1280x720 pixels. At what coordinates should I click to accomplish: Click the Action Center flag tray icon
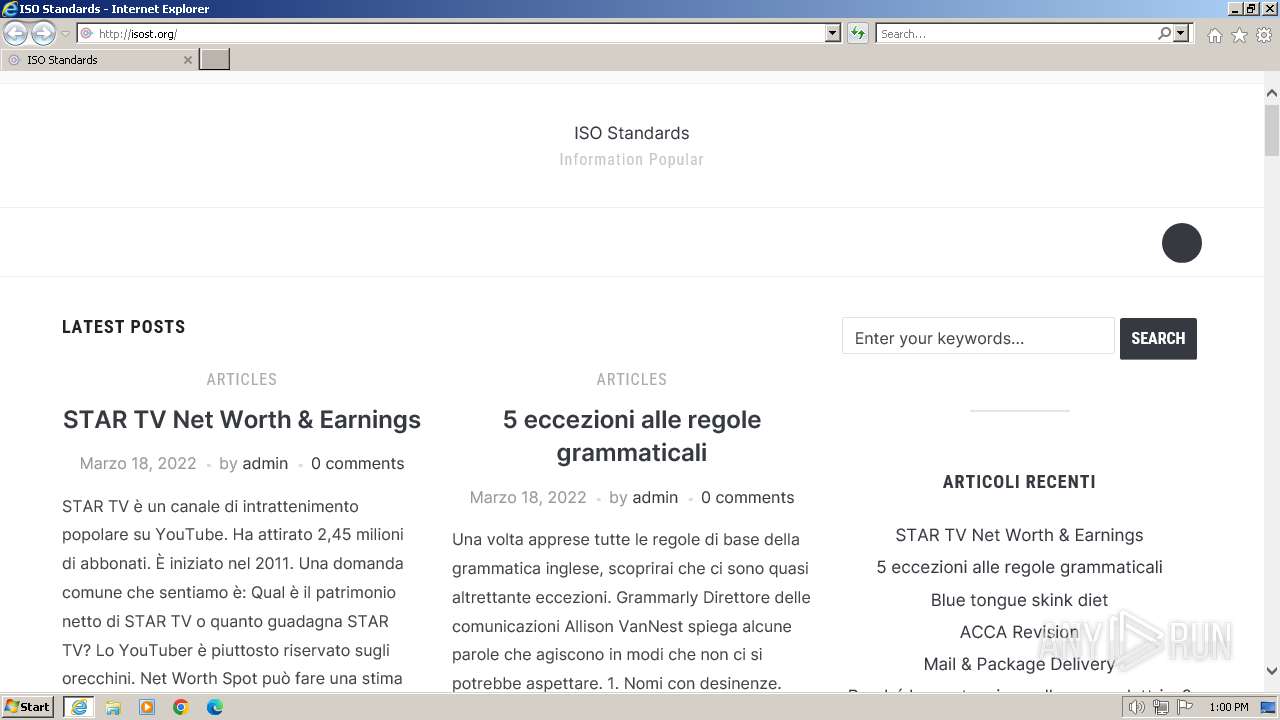(x=1185, y=707)
